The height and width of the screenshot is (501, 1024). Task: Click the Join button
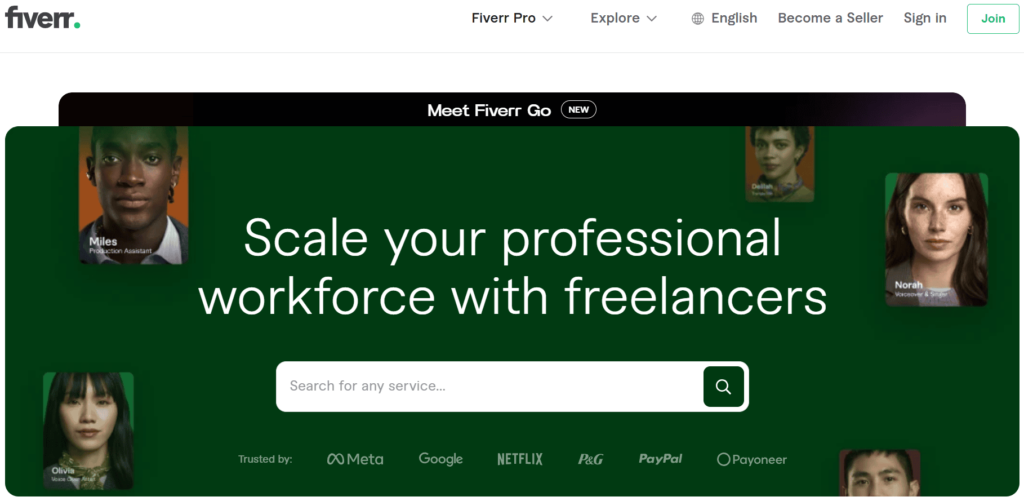(x=993, y=18)
